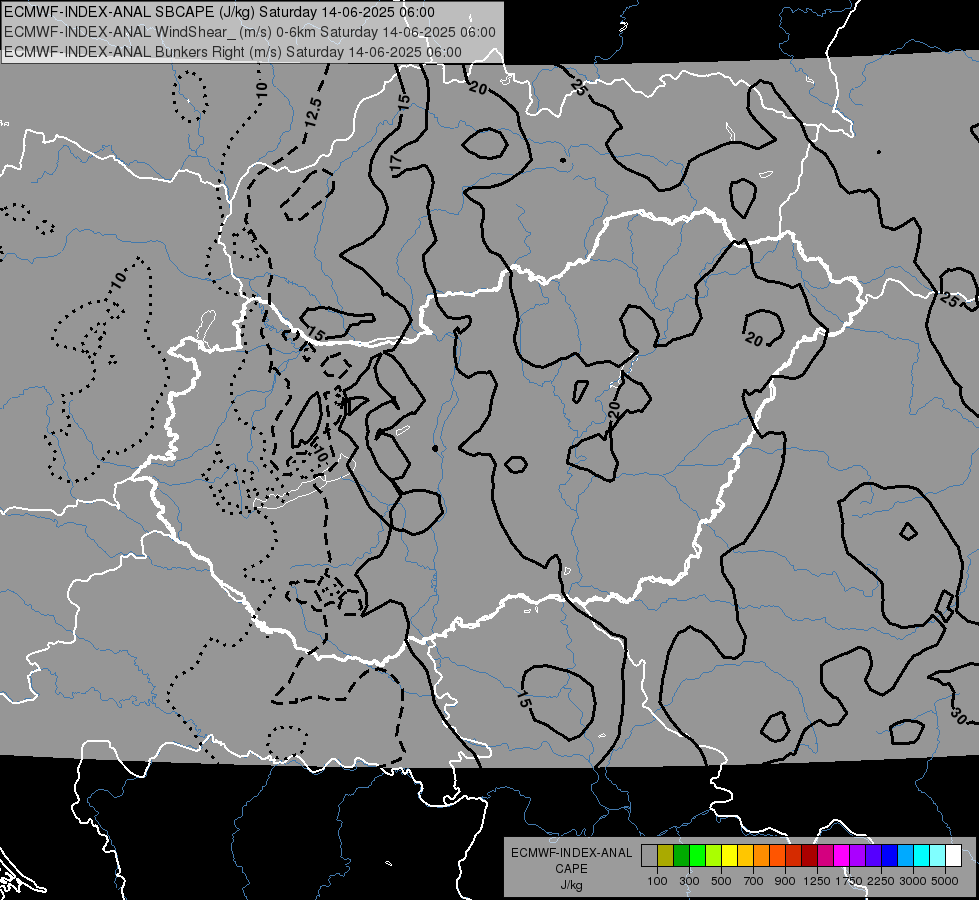Click the 3000 legend value
Viewport: 979px width, 900px height.
click(x=913, y=881)
